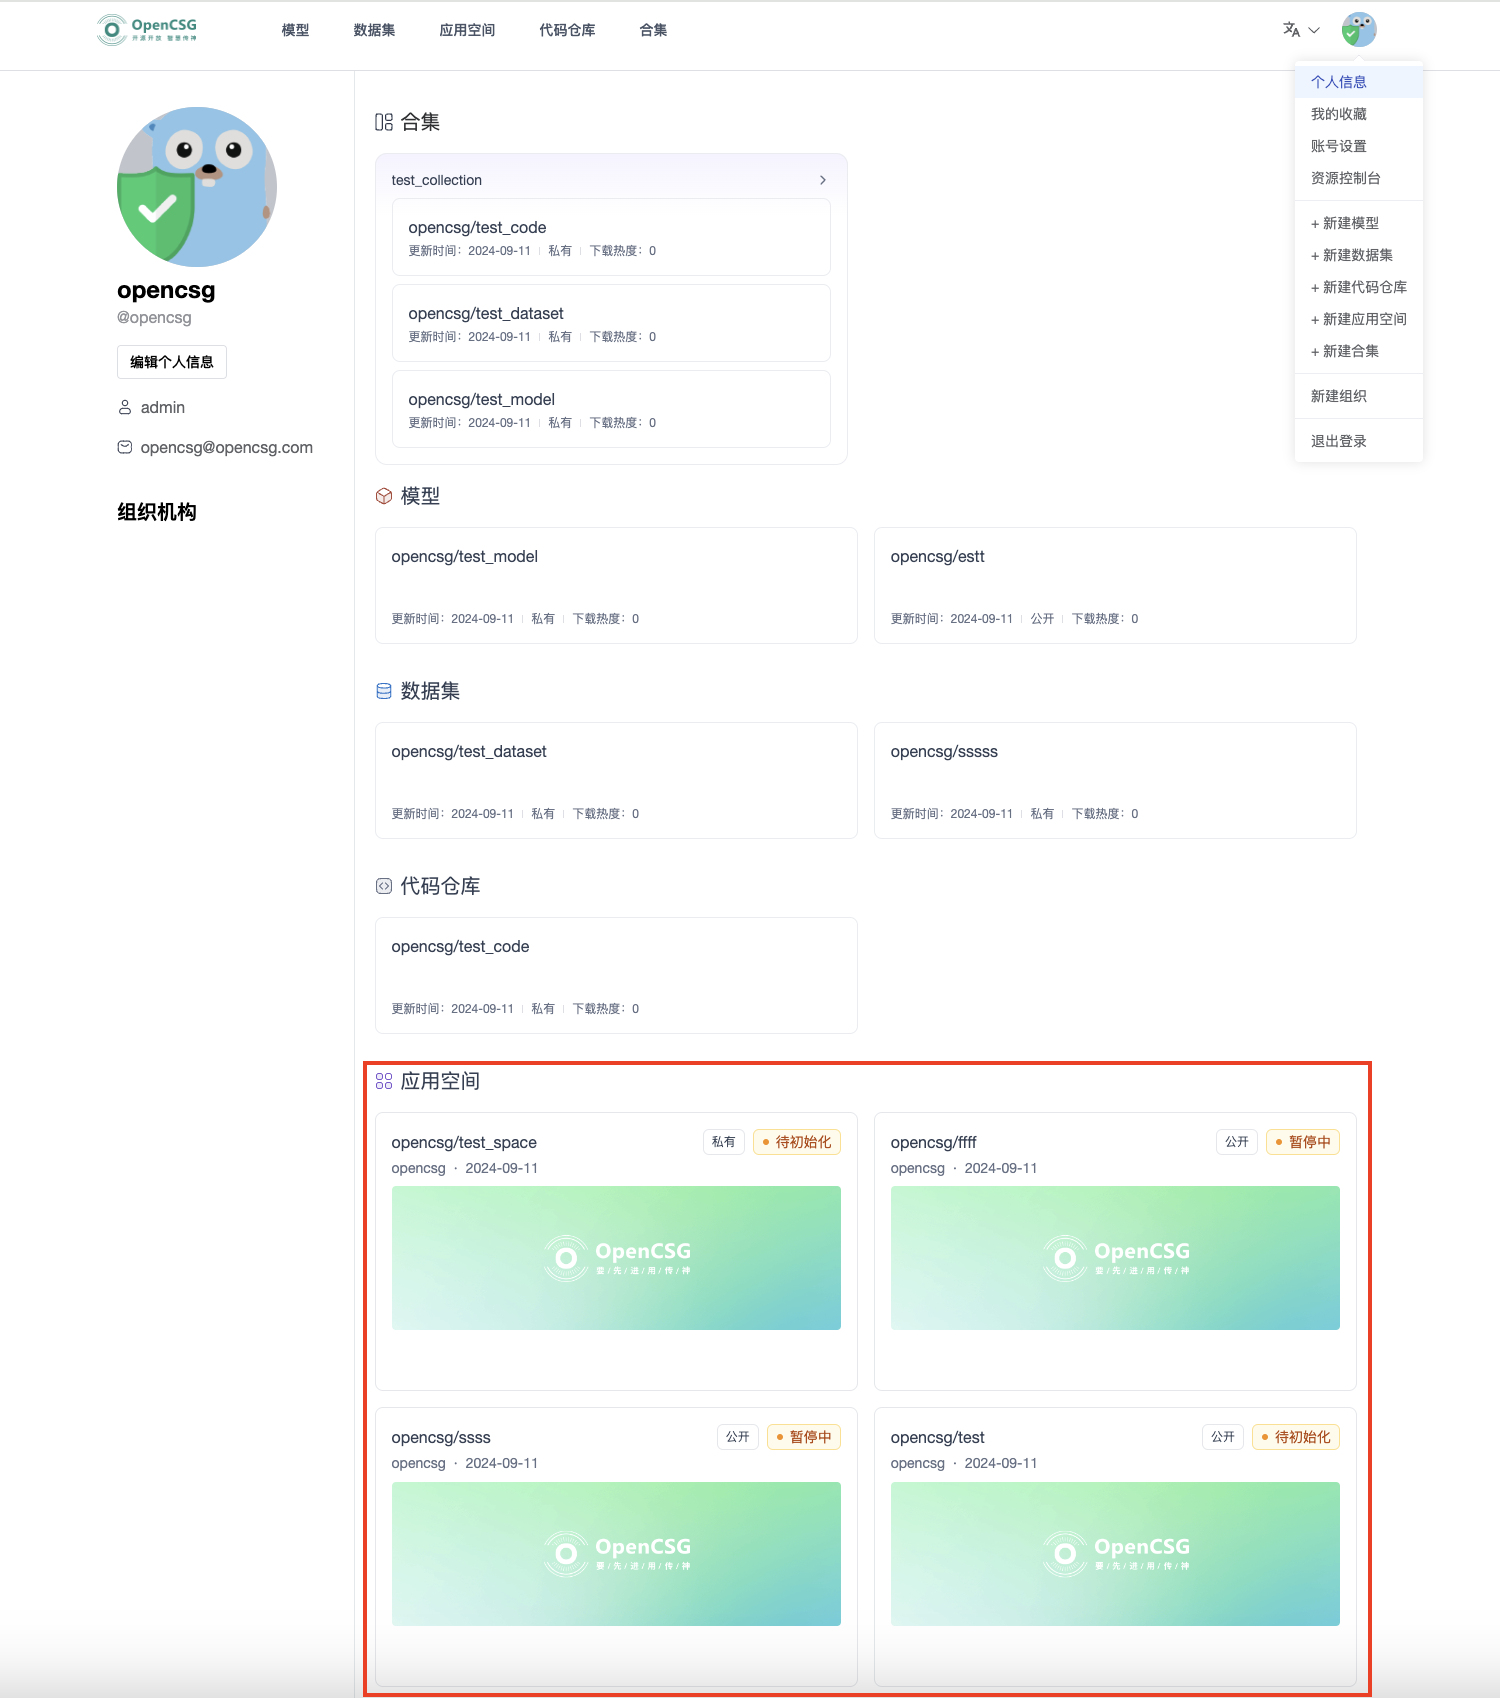This screenshot has width=1500, height=1698.
Task: Expand test_collection with chevron arrow
Action: pos(822,180)
